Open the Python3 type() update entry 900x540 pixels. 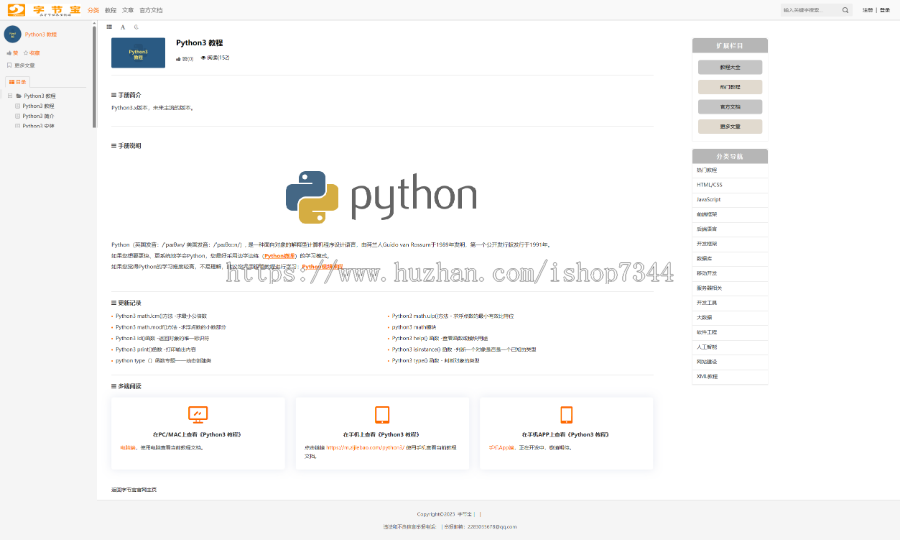click(435, 361)
